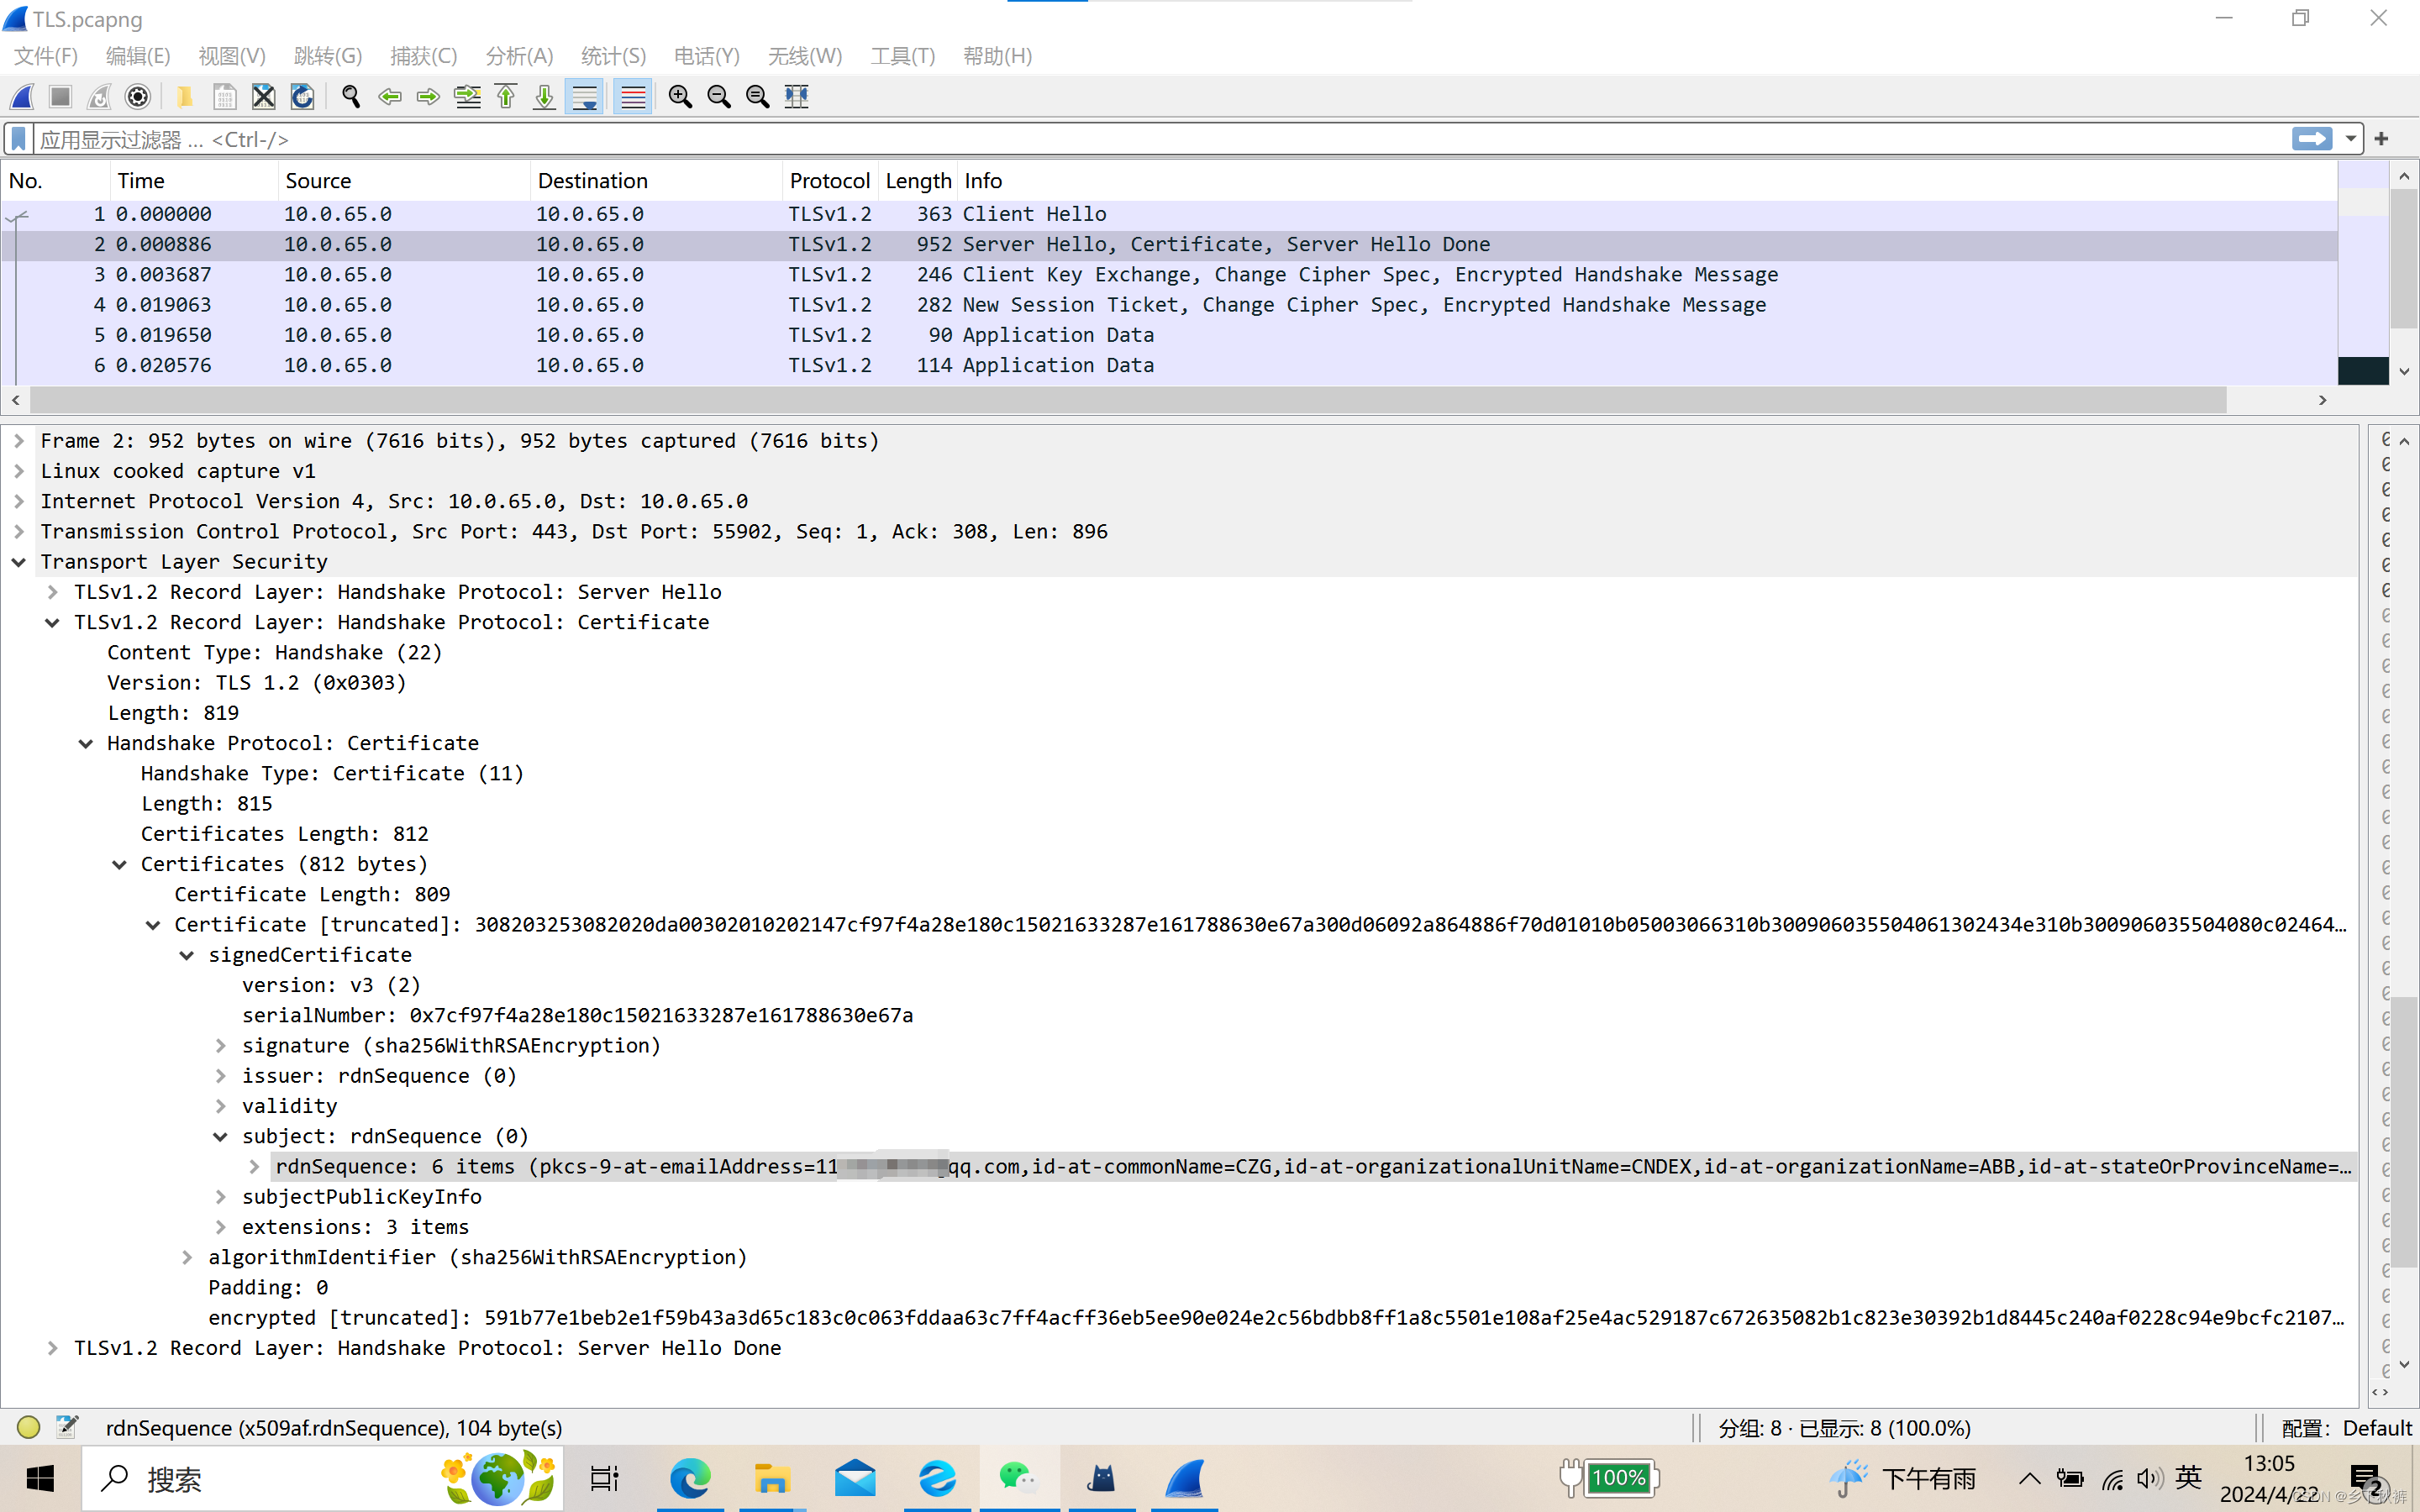This screenshot has width=2420, height=1512.
Task: Zoom out the main window text
Action: pyautogui.click(x=719, y=97)
